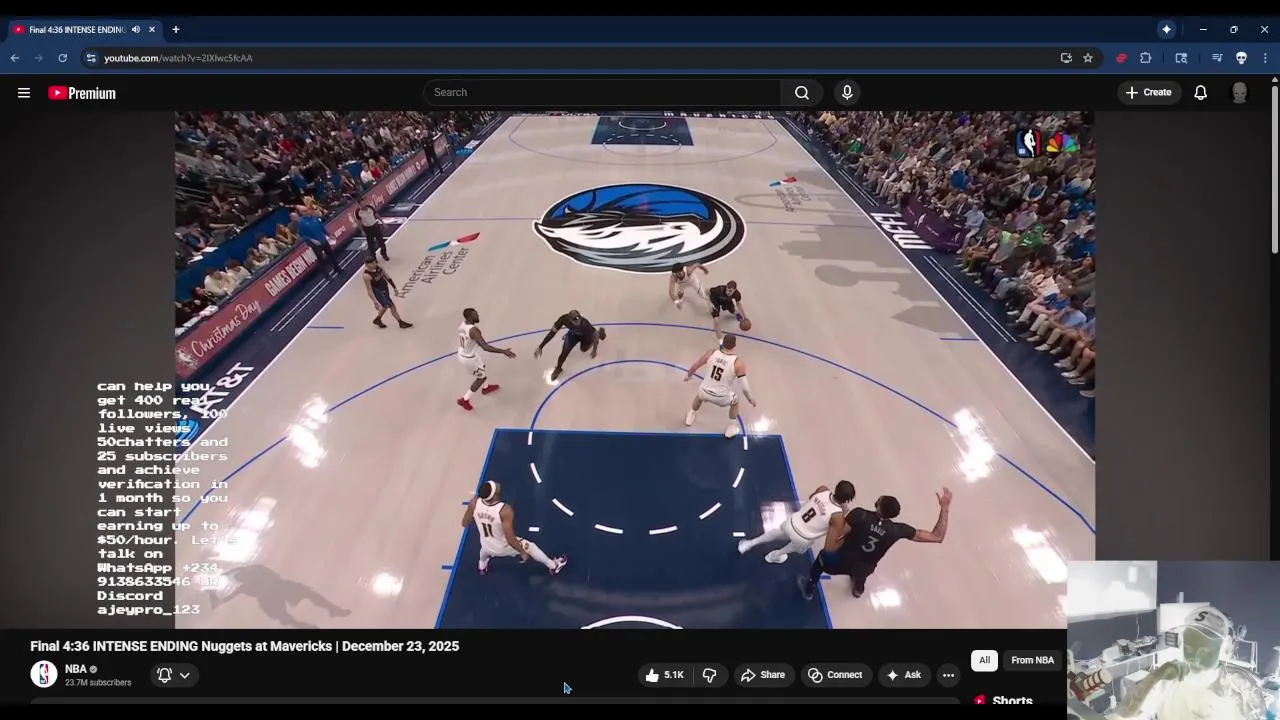Open the NBA channel avatar
Image resolution: width=1280 pixels, height=720 pixels.
[44, 675]
